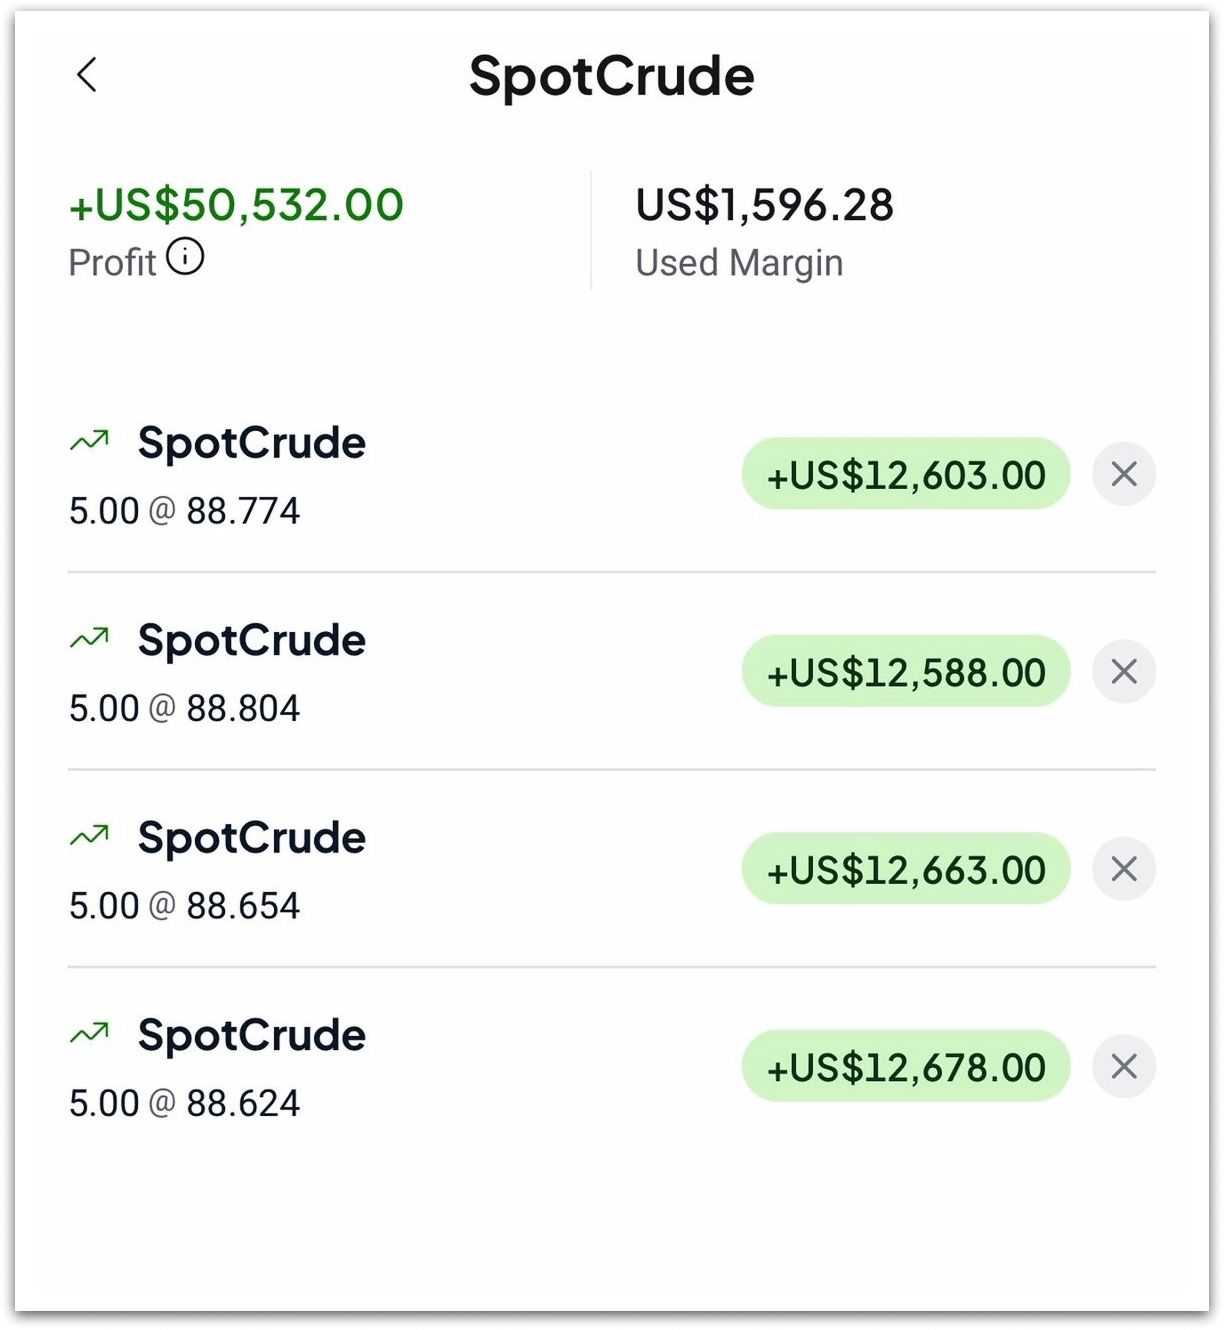Click trend arrow icon of 88.624 position

coord(90,1033)
